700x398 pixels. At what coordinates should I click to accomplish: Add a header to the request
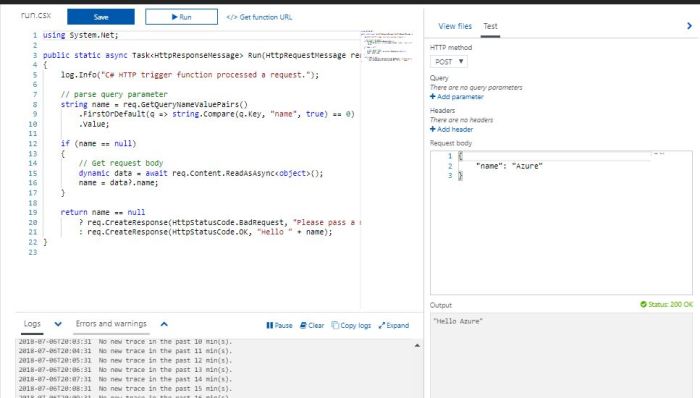point(451,129)
